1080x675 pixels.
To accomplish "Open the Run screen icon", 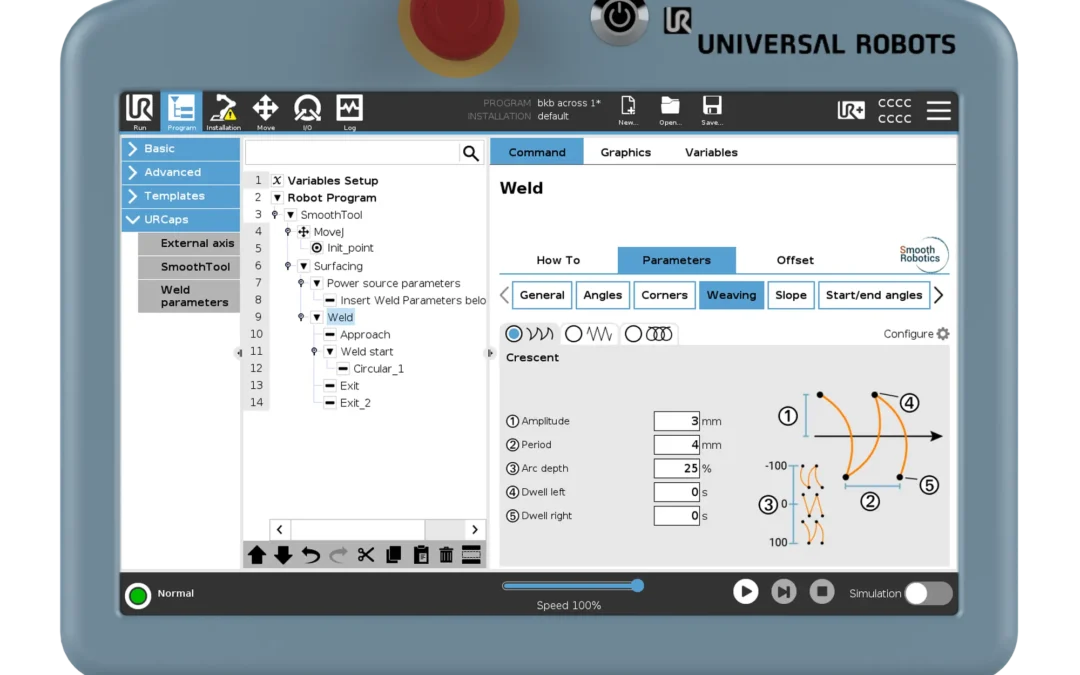I will coord(139,111).
